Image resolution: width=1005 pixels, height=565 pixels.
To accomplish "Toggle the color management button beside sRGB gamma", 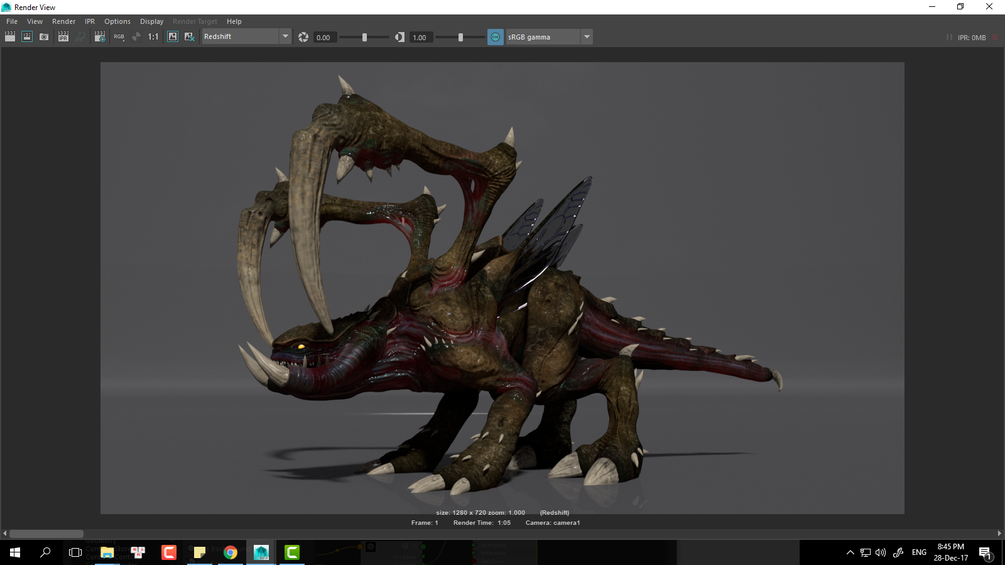I will pyautogui.click(x=495, y=37).
